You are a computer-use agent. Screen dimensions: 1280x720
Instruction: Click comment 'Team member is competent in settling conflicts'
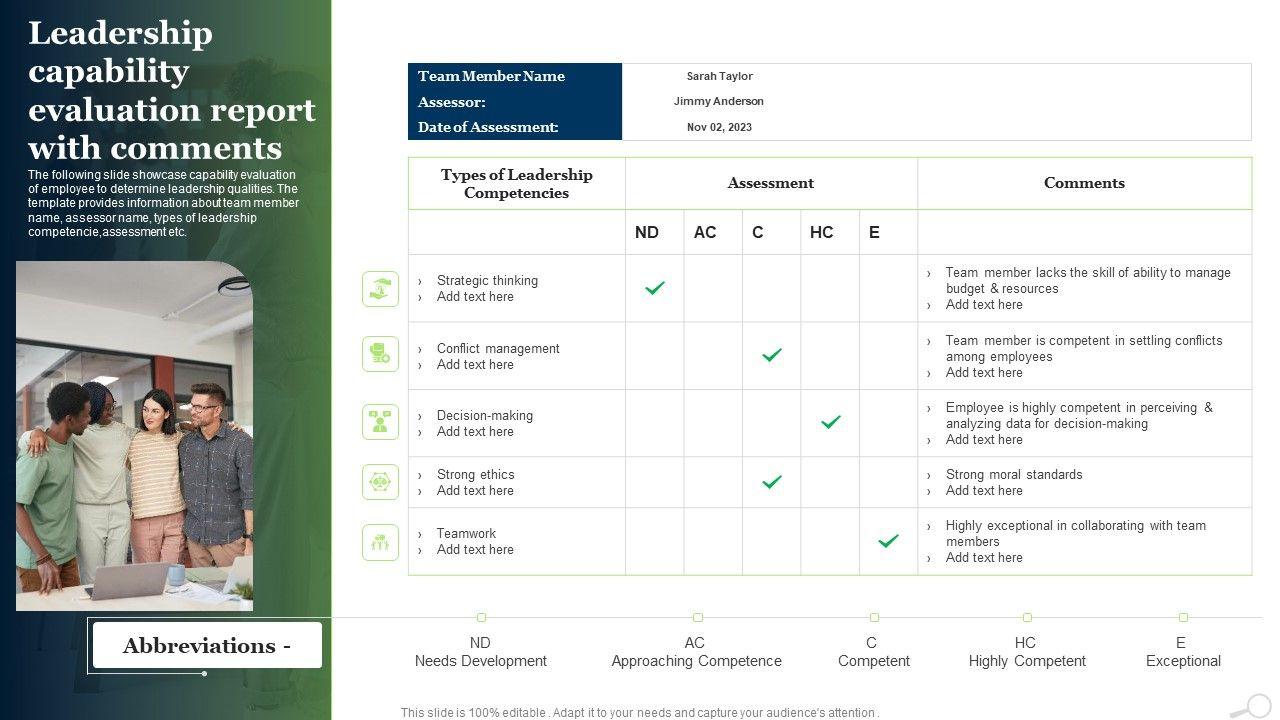pos(1084,348)
